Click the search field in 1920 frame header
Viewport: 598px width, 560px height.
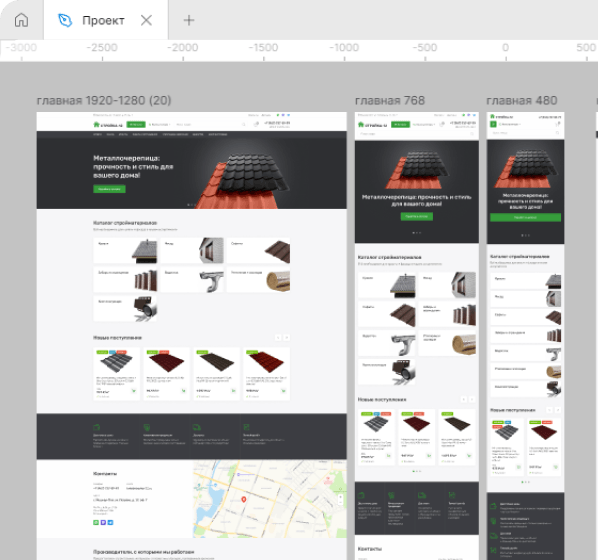(x=211, y=124)
